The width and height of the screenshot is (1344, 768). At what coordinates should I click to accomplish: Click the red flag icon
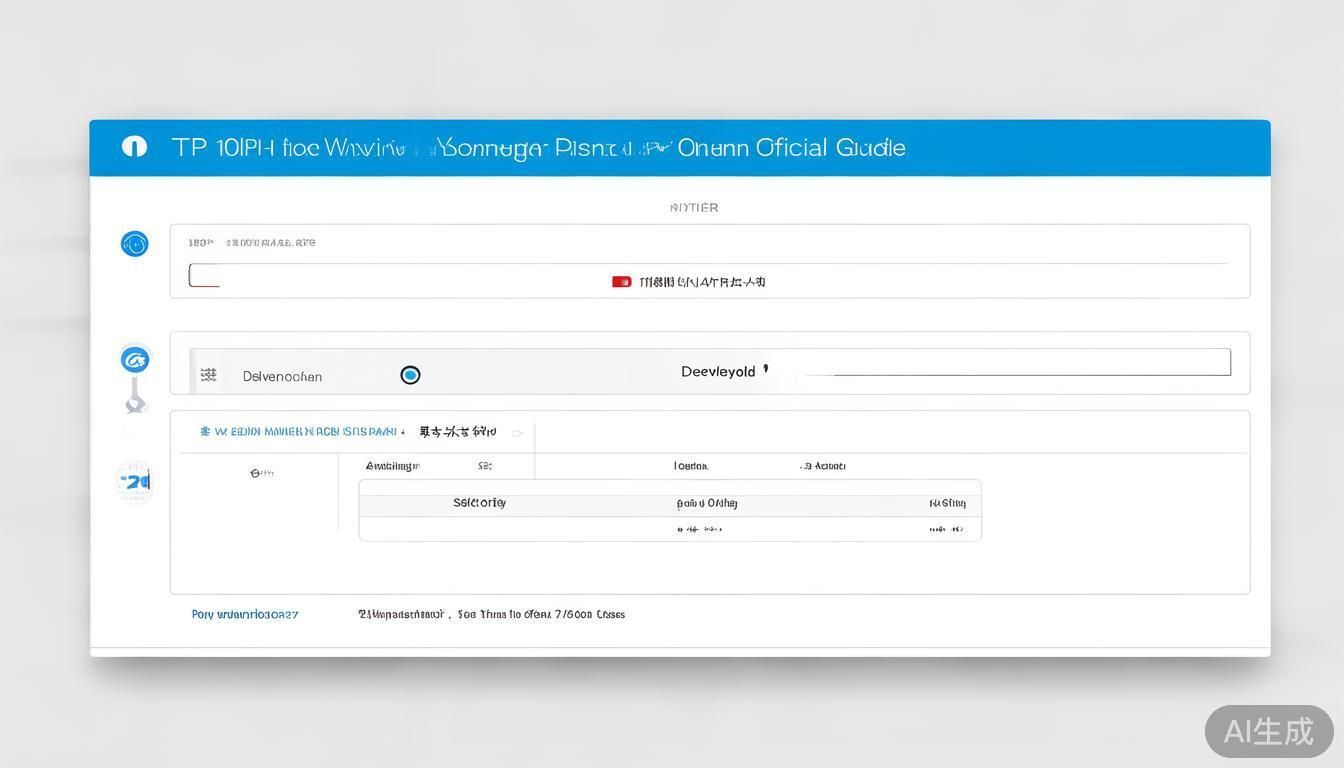click(x=621, y=282)
